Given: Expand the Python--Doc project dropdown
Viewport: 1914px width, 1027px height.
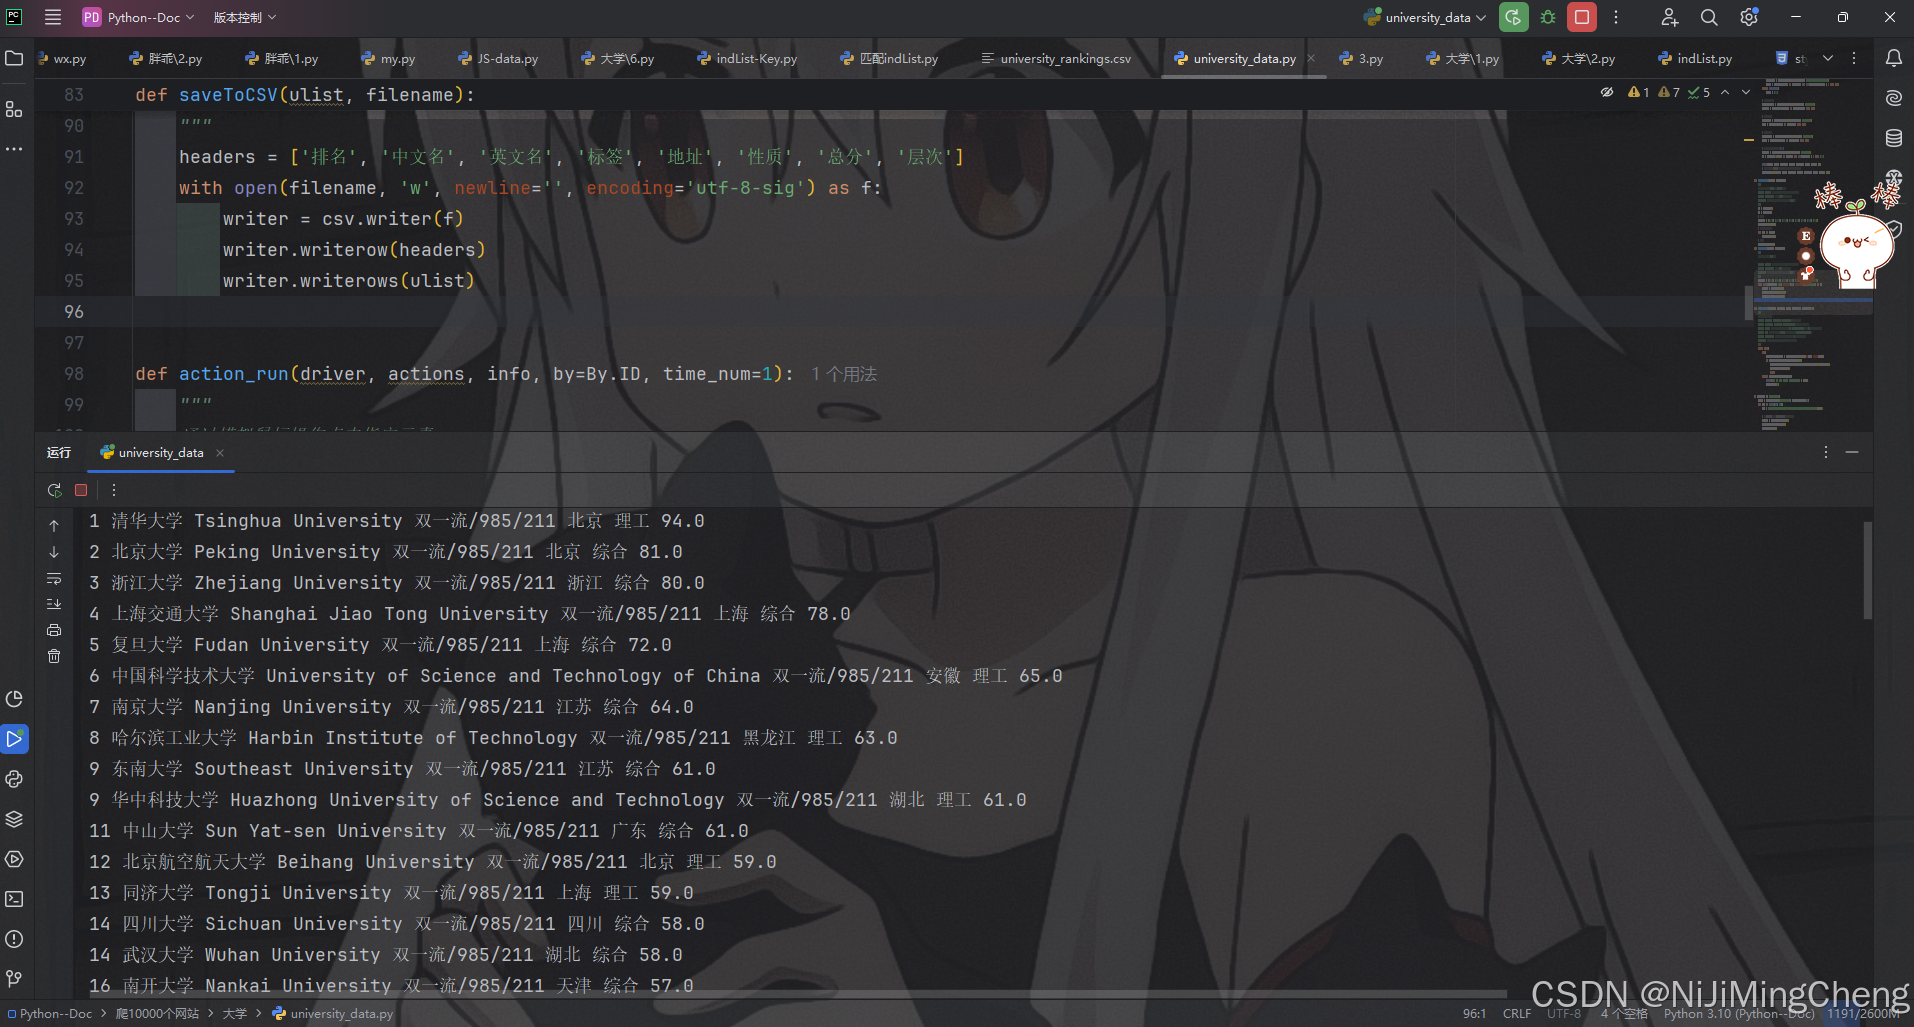Looking at the screenshot, I should 138,17.
